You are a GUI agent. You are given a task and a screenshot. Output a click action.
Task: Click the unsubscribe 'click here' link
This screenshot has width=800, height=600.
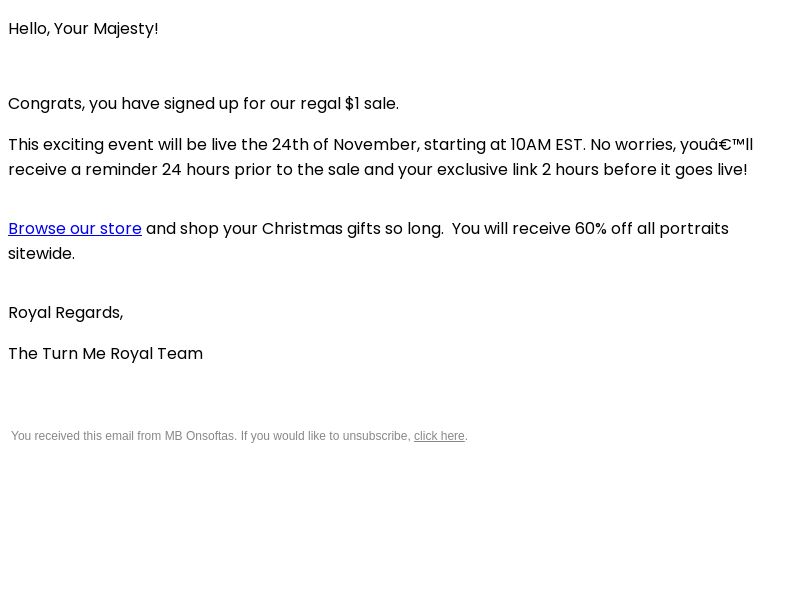[439, 436]
